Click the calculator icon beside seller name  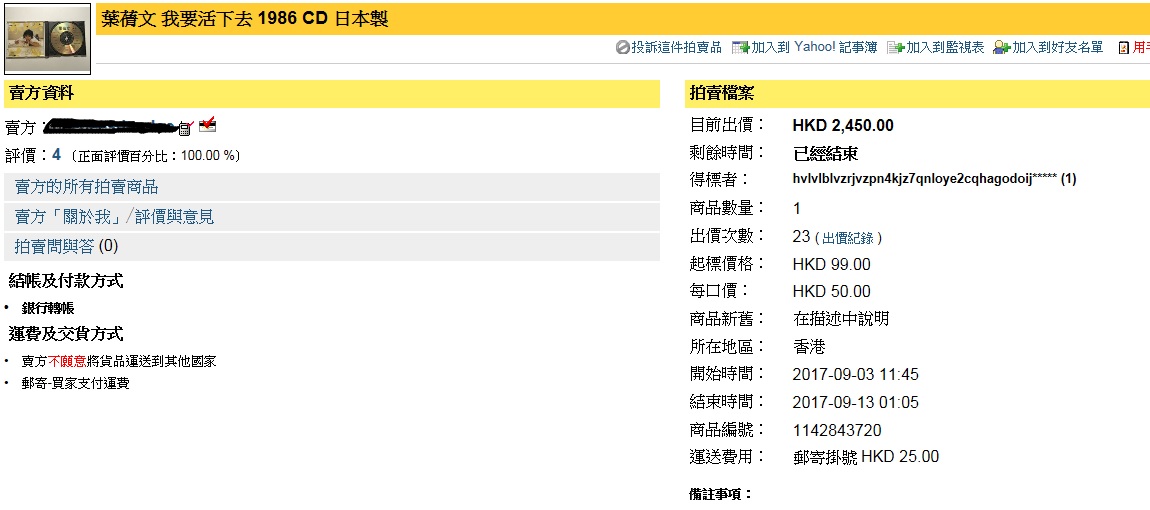click(x=186, y=128)
